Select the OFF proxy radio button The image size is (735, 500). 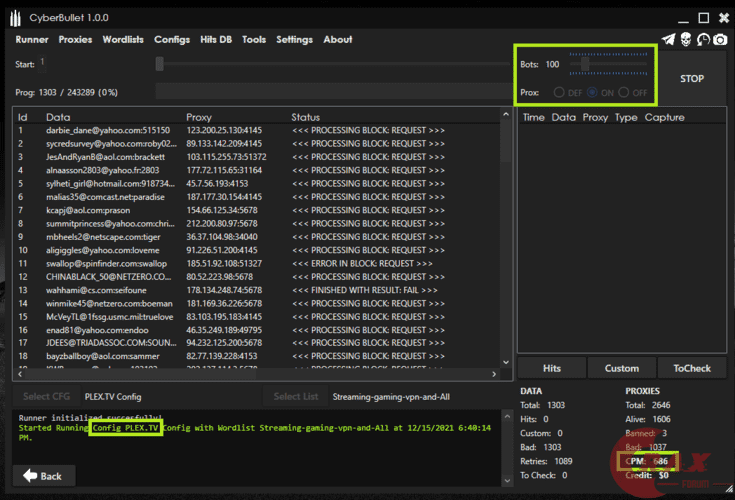[x=625, y=93]
